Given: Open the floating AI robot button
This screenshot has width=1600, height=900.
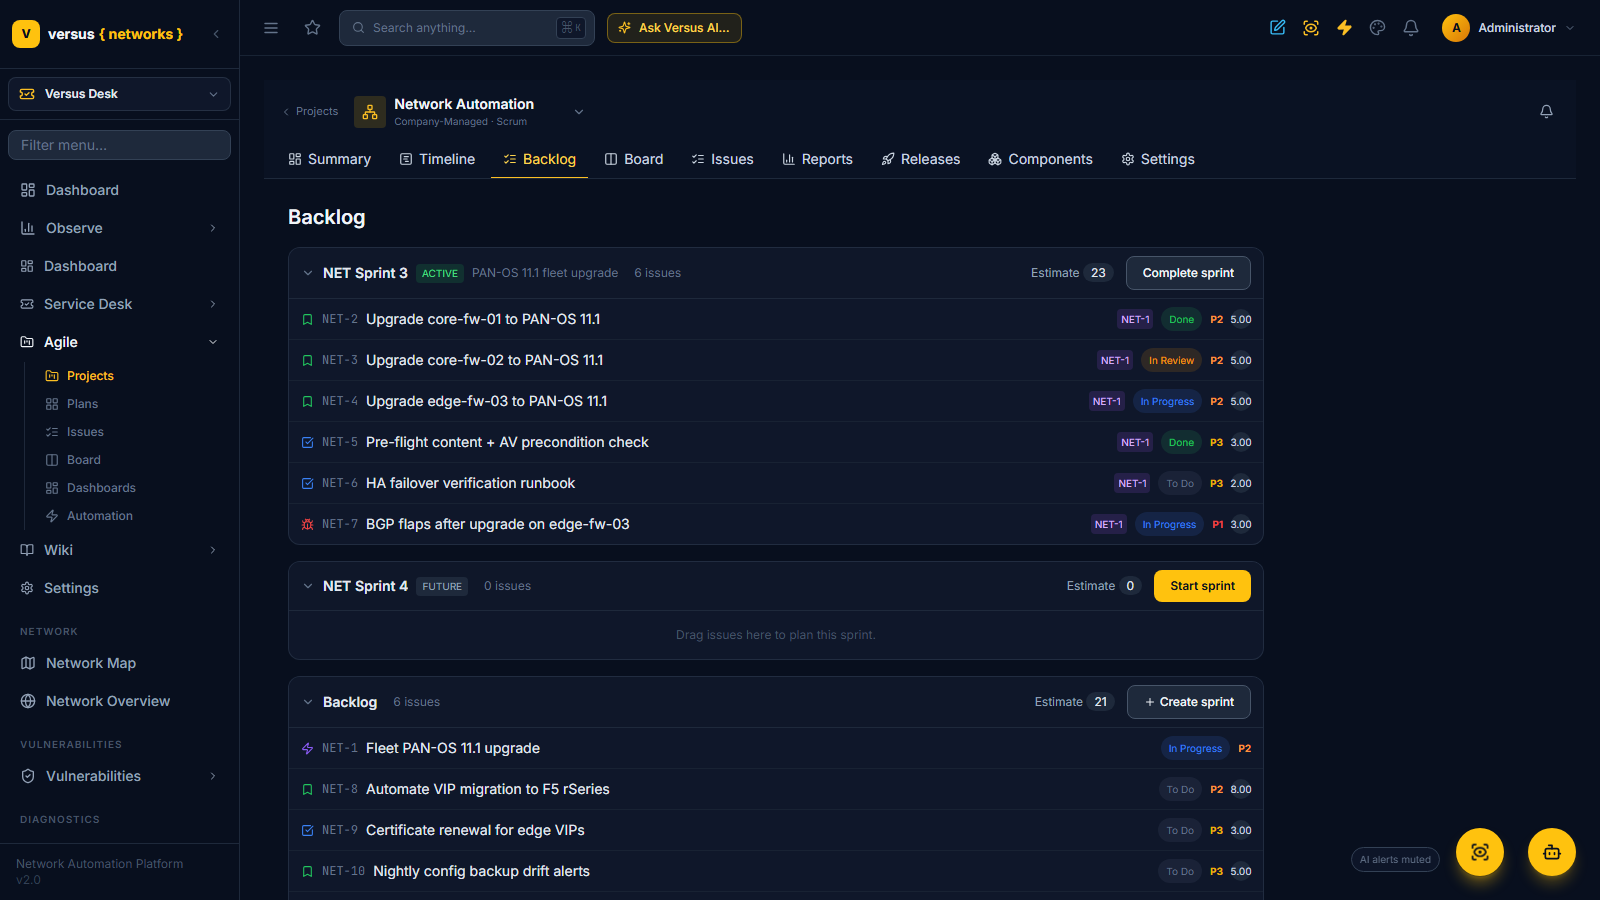Looking at the screenshot, I should click(x=1552, y=852).
